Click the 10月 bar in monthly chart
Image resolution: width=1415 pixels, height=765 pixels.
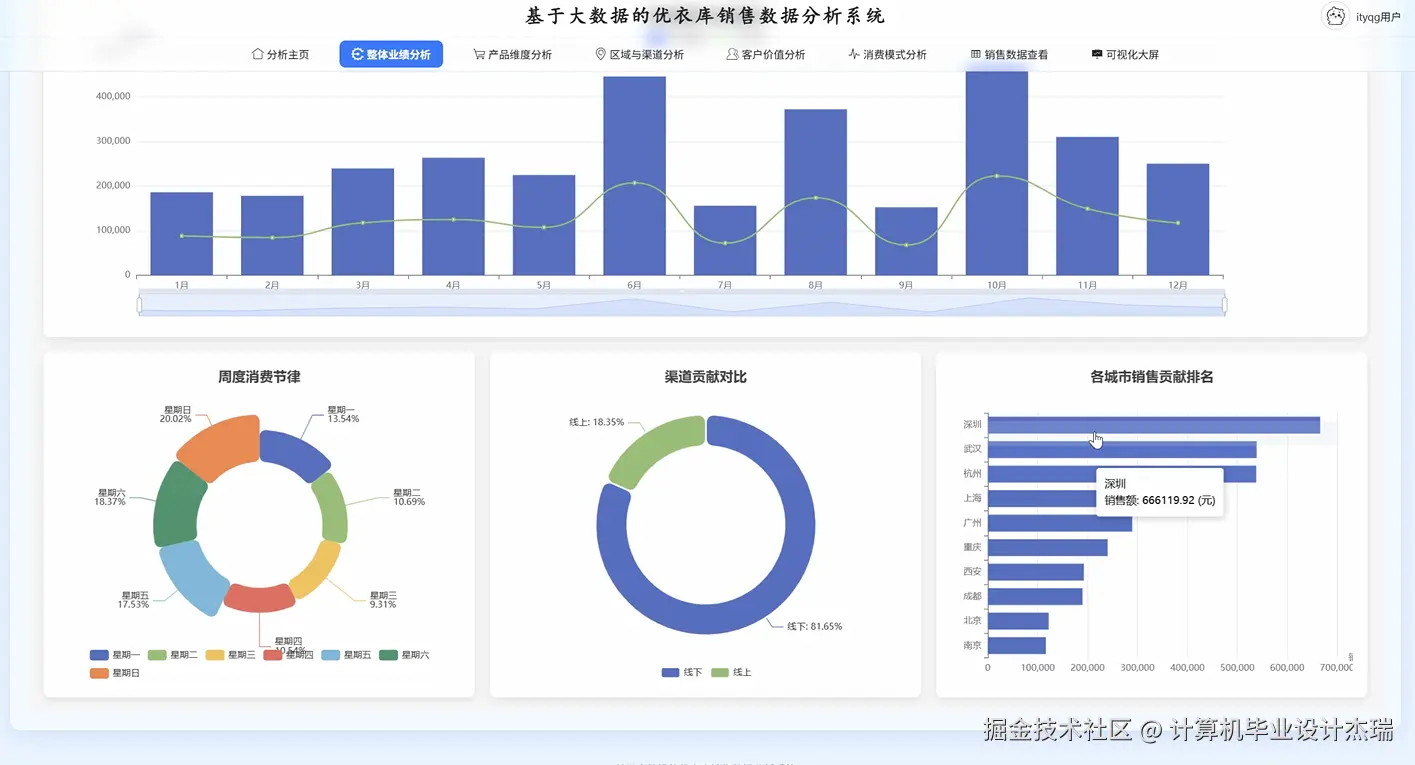point(996,173)
